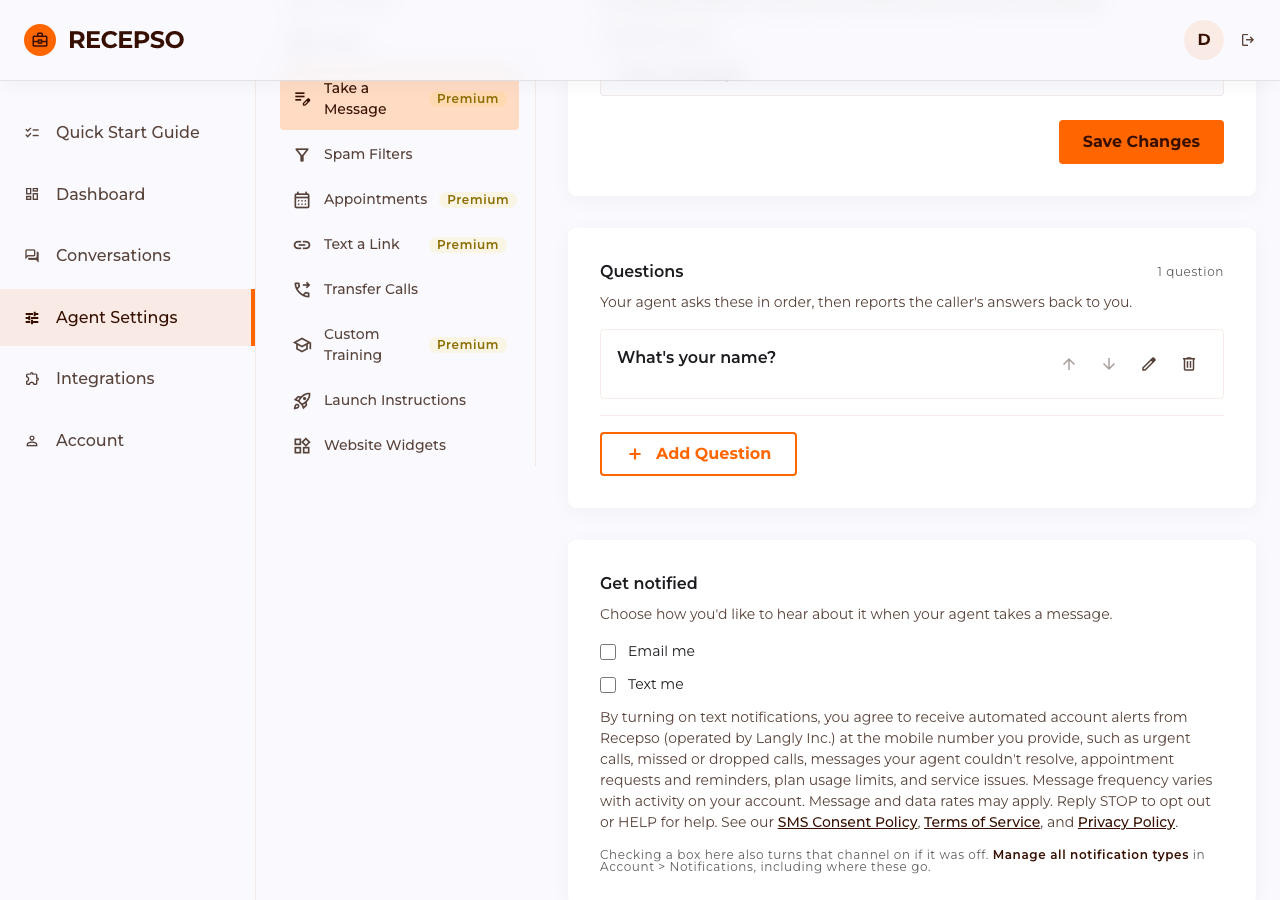Enable the Text me checkbox
This screenshot has height=900, width=1280.
coord(608,685)
